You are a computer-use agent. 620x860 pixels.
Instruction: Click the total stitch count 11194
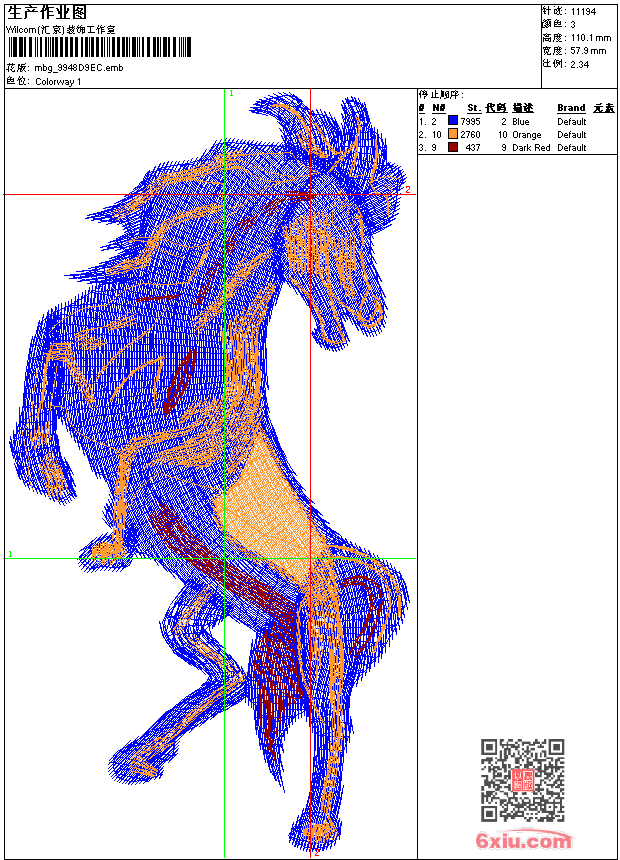point(583,11)
